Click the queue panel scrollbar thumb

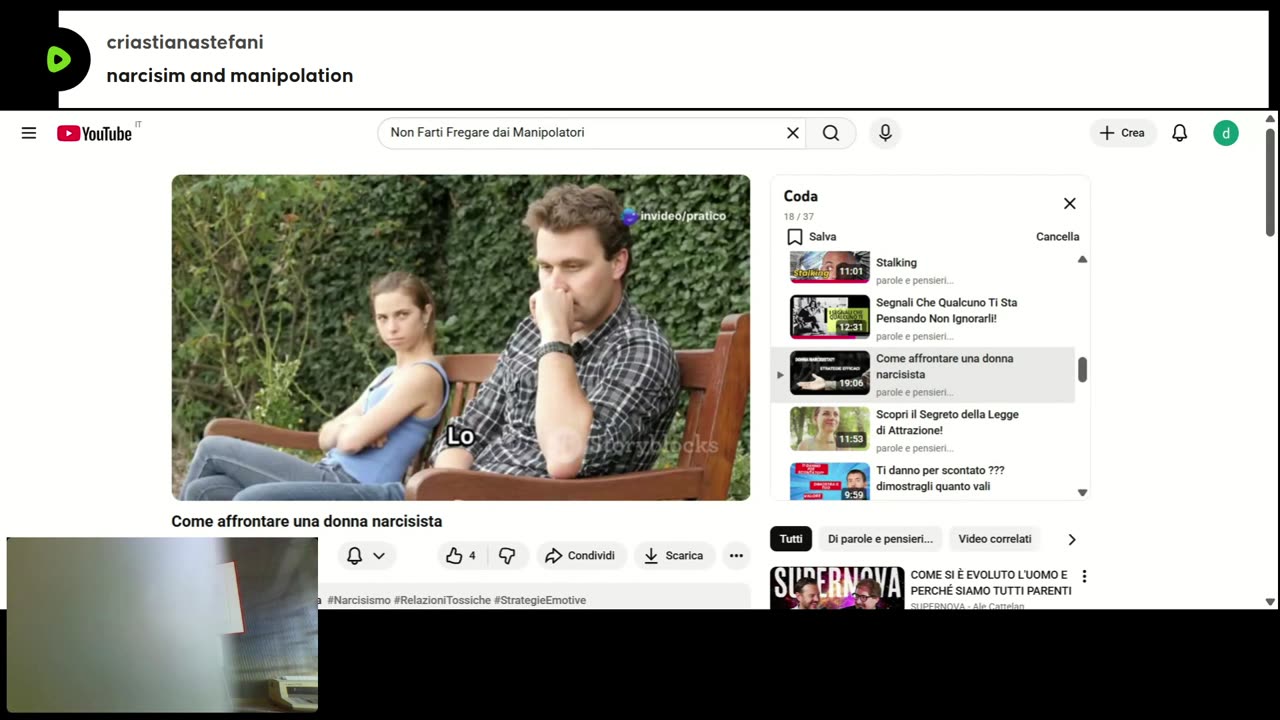1082,369
